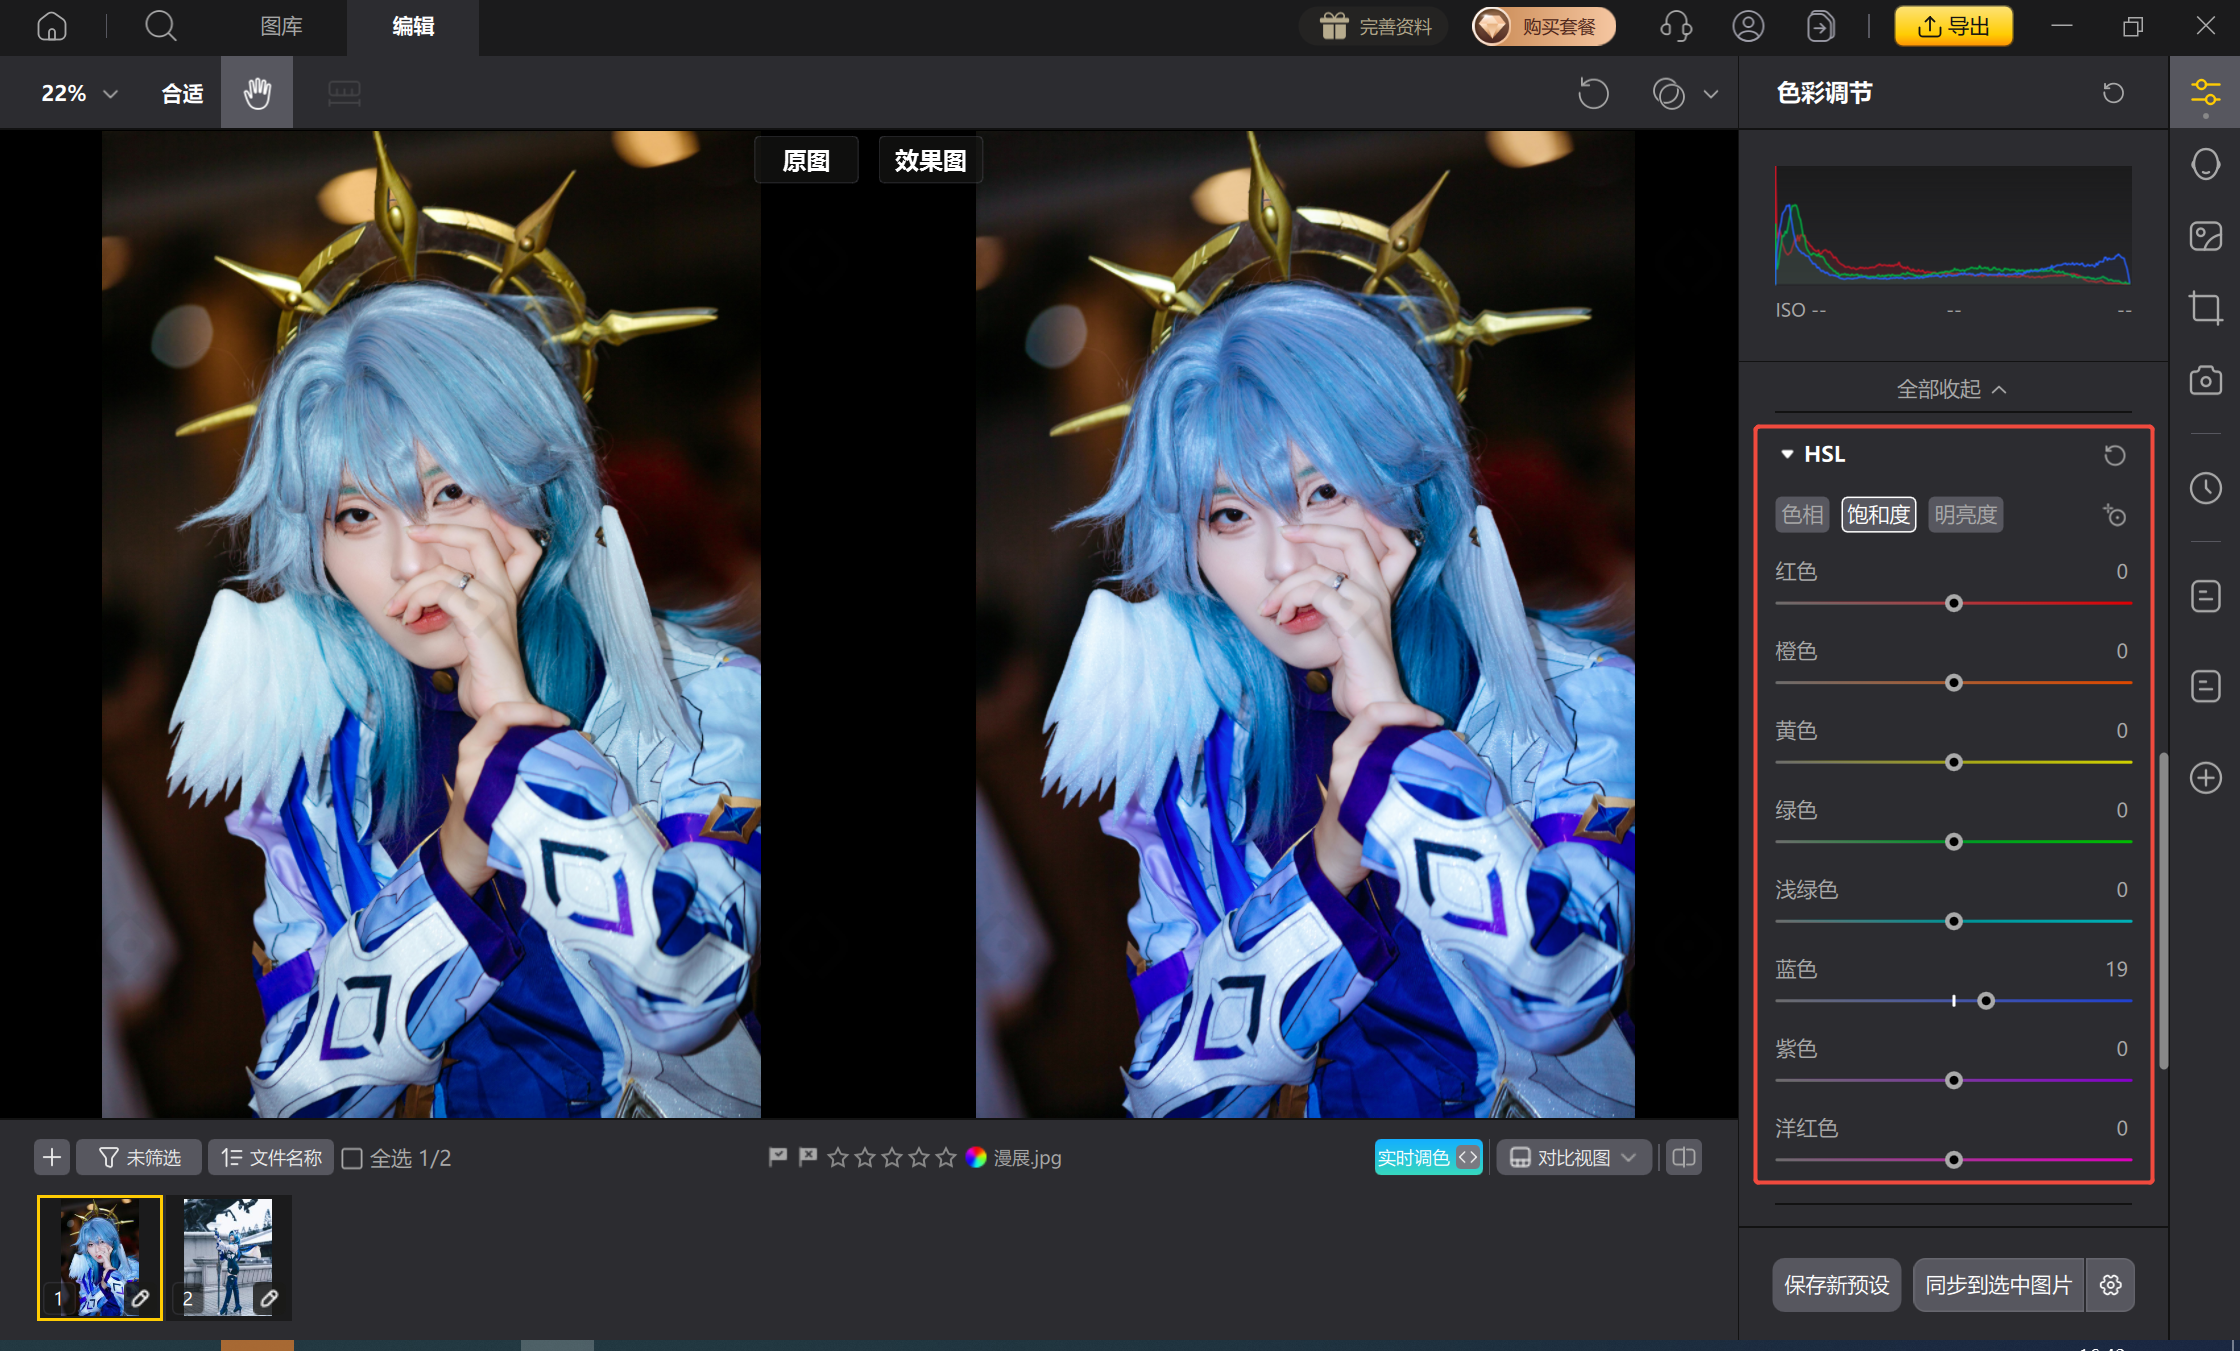Go to the home screen icon

click(x=52, y=26)
